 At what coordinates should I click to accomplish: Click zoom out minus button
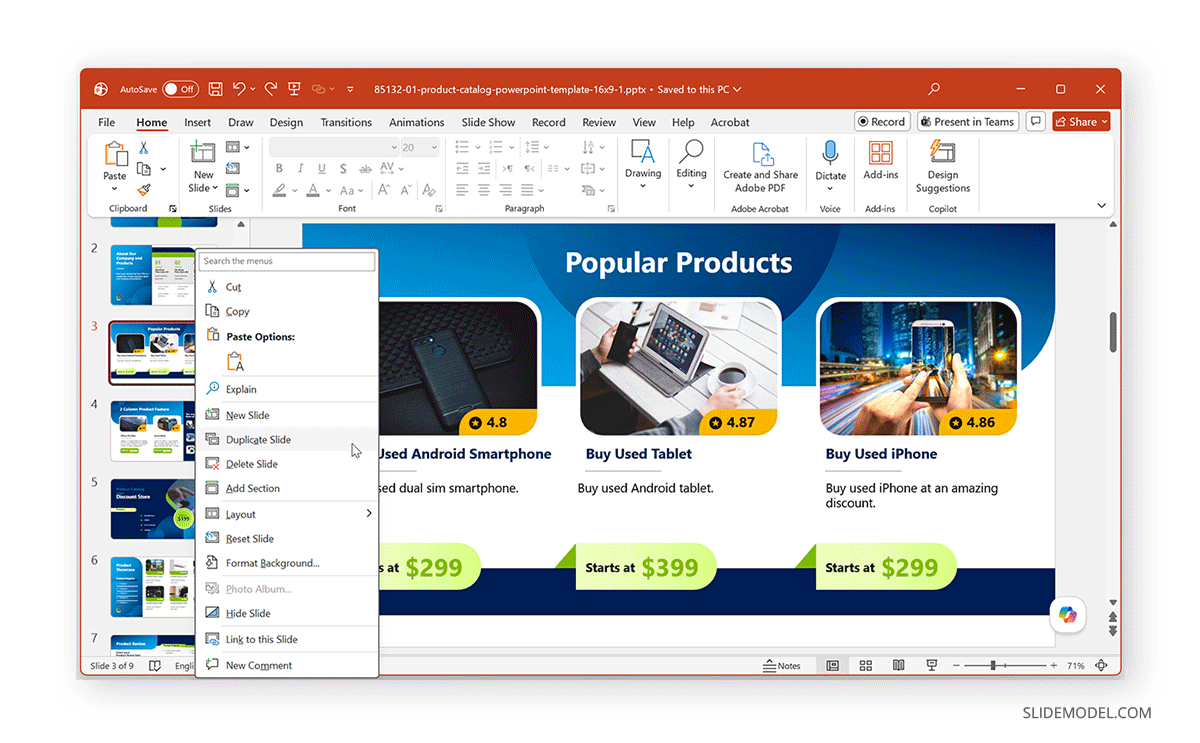click(956, 665)
